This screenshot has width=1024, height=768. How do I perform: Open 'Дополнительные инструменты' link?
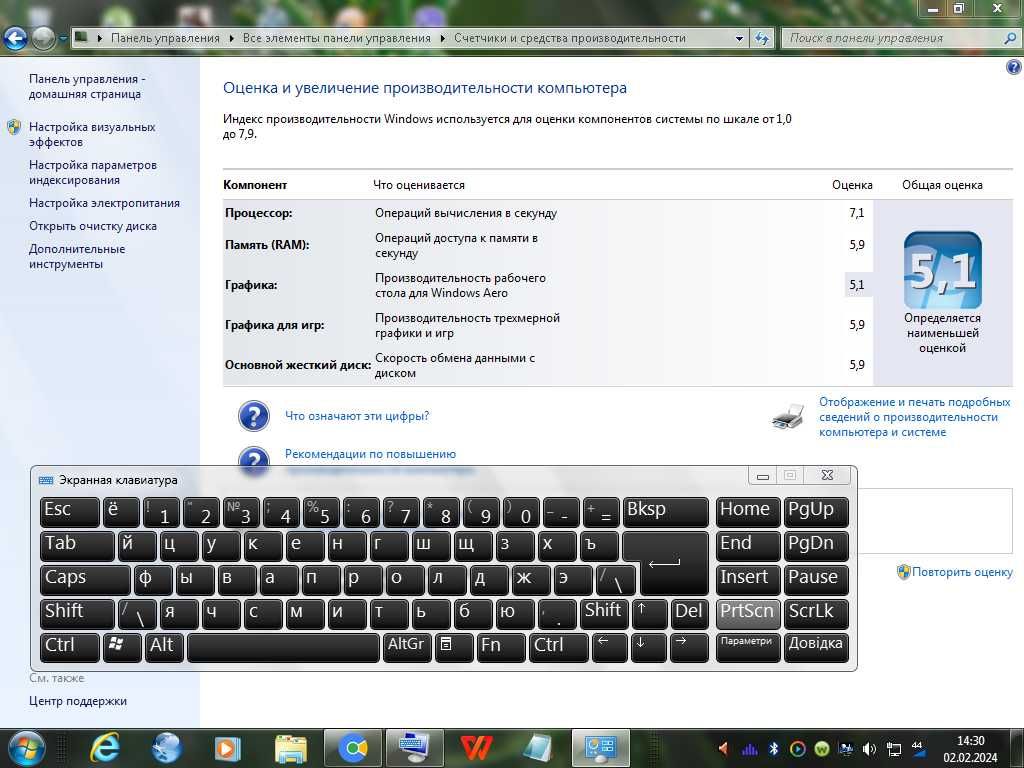click(x=77, y=257)
